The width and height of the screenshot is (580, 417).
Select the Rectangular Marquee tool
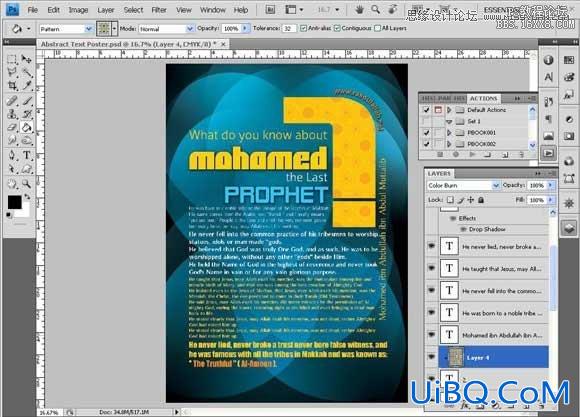click(12, 59)
